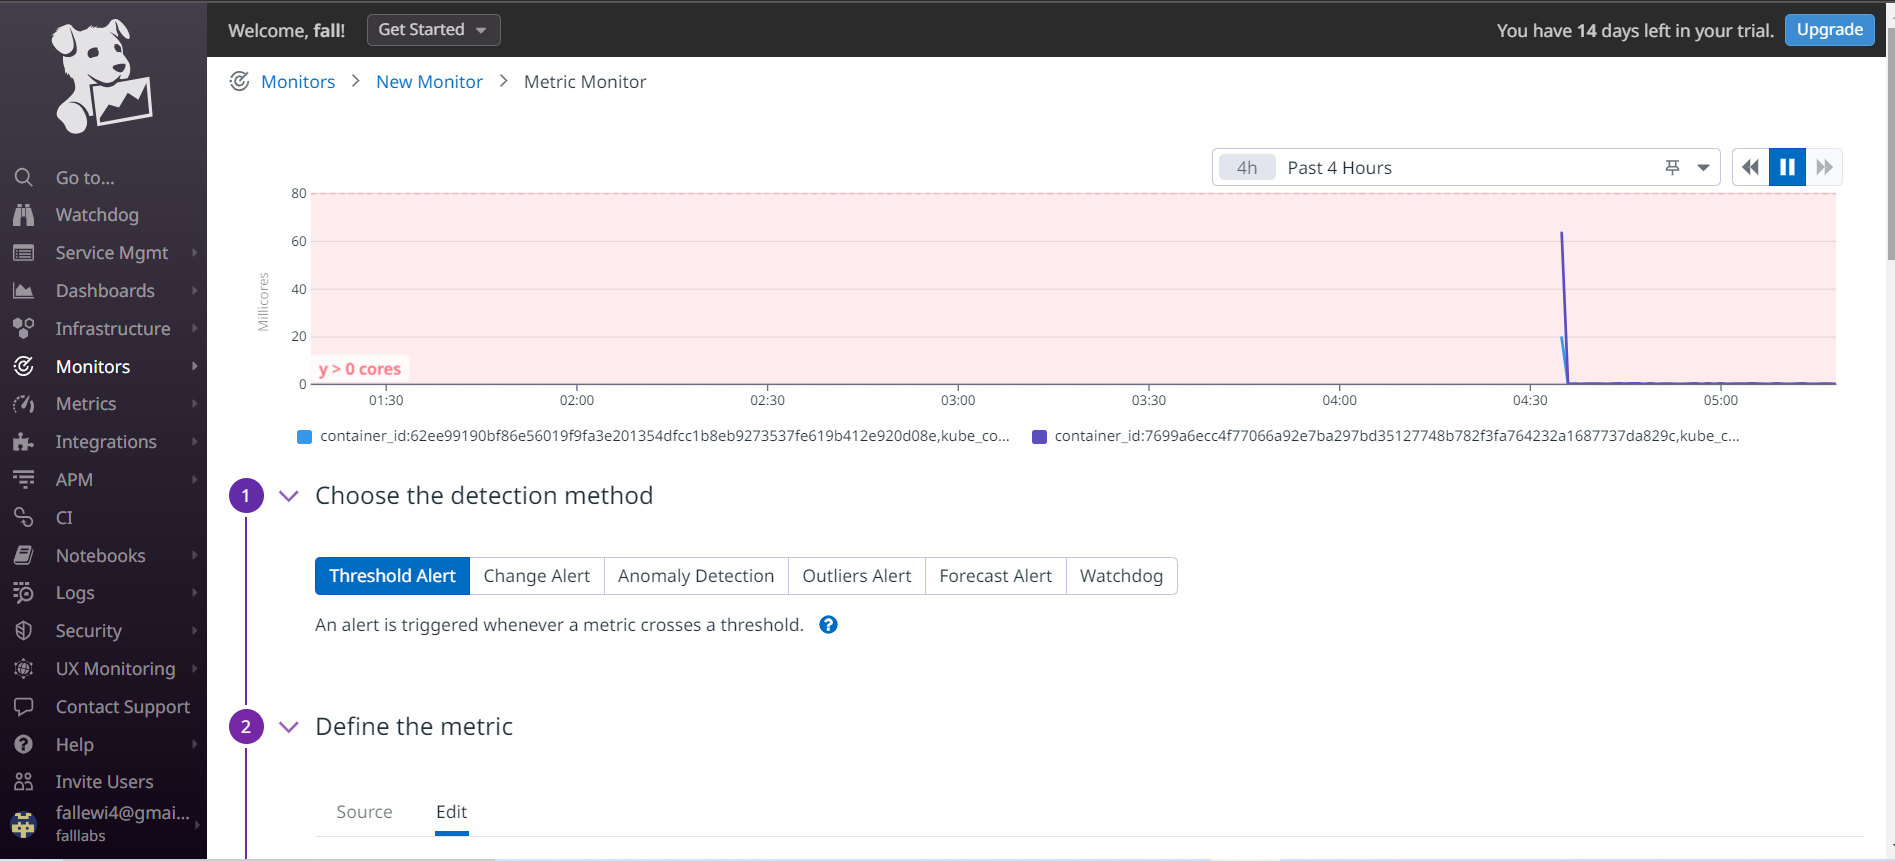Screen dimensions: 1895x861
Task: Open the Get Started dropdown
Action: [x=433, y=30]
